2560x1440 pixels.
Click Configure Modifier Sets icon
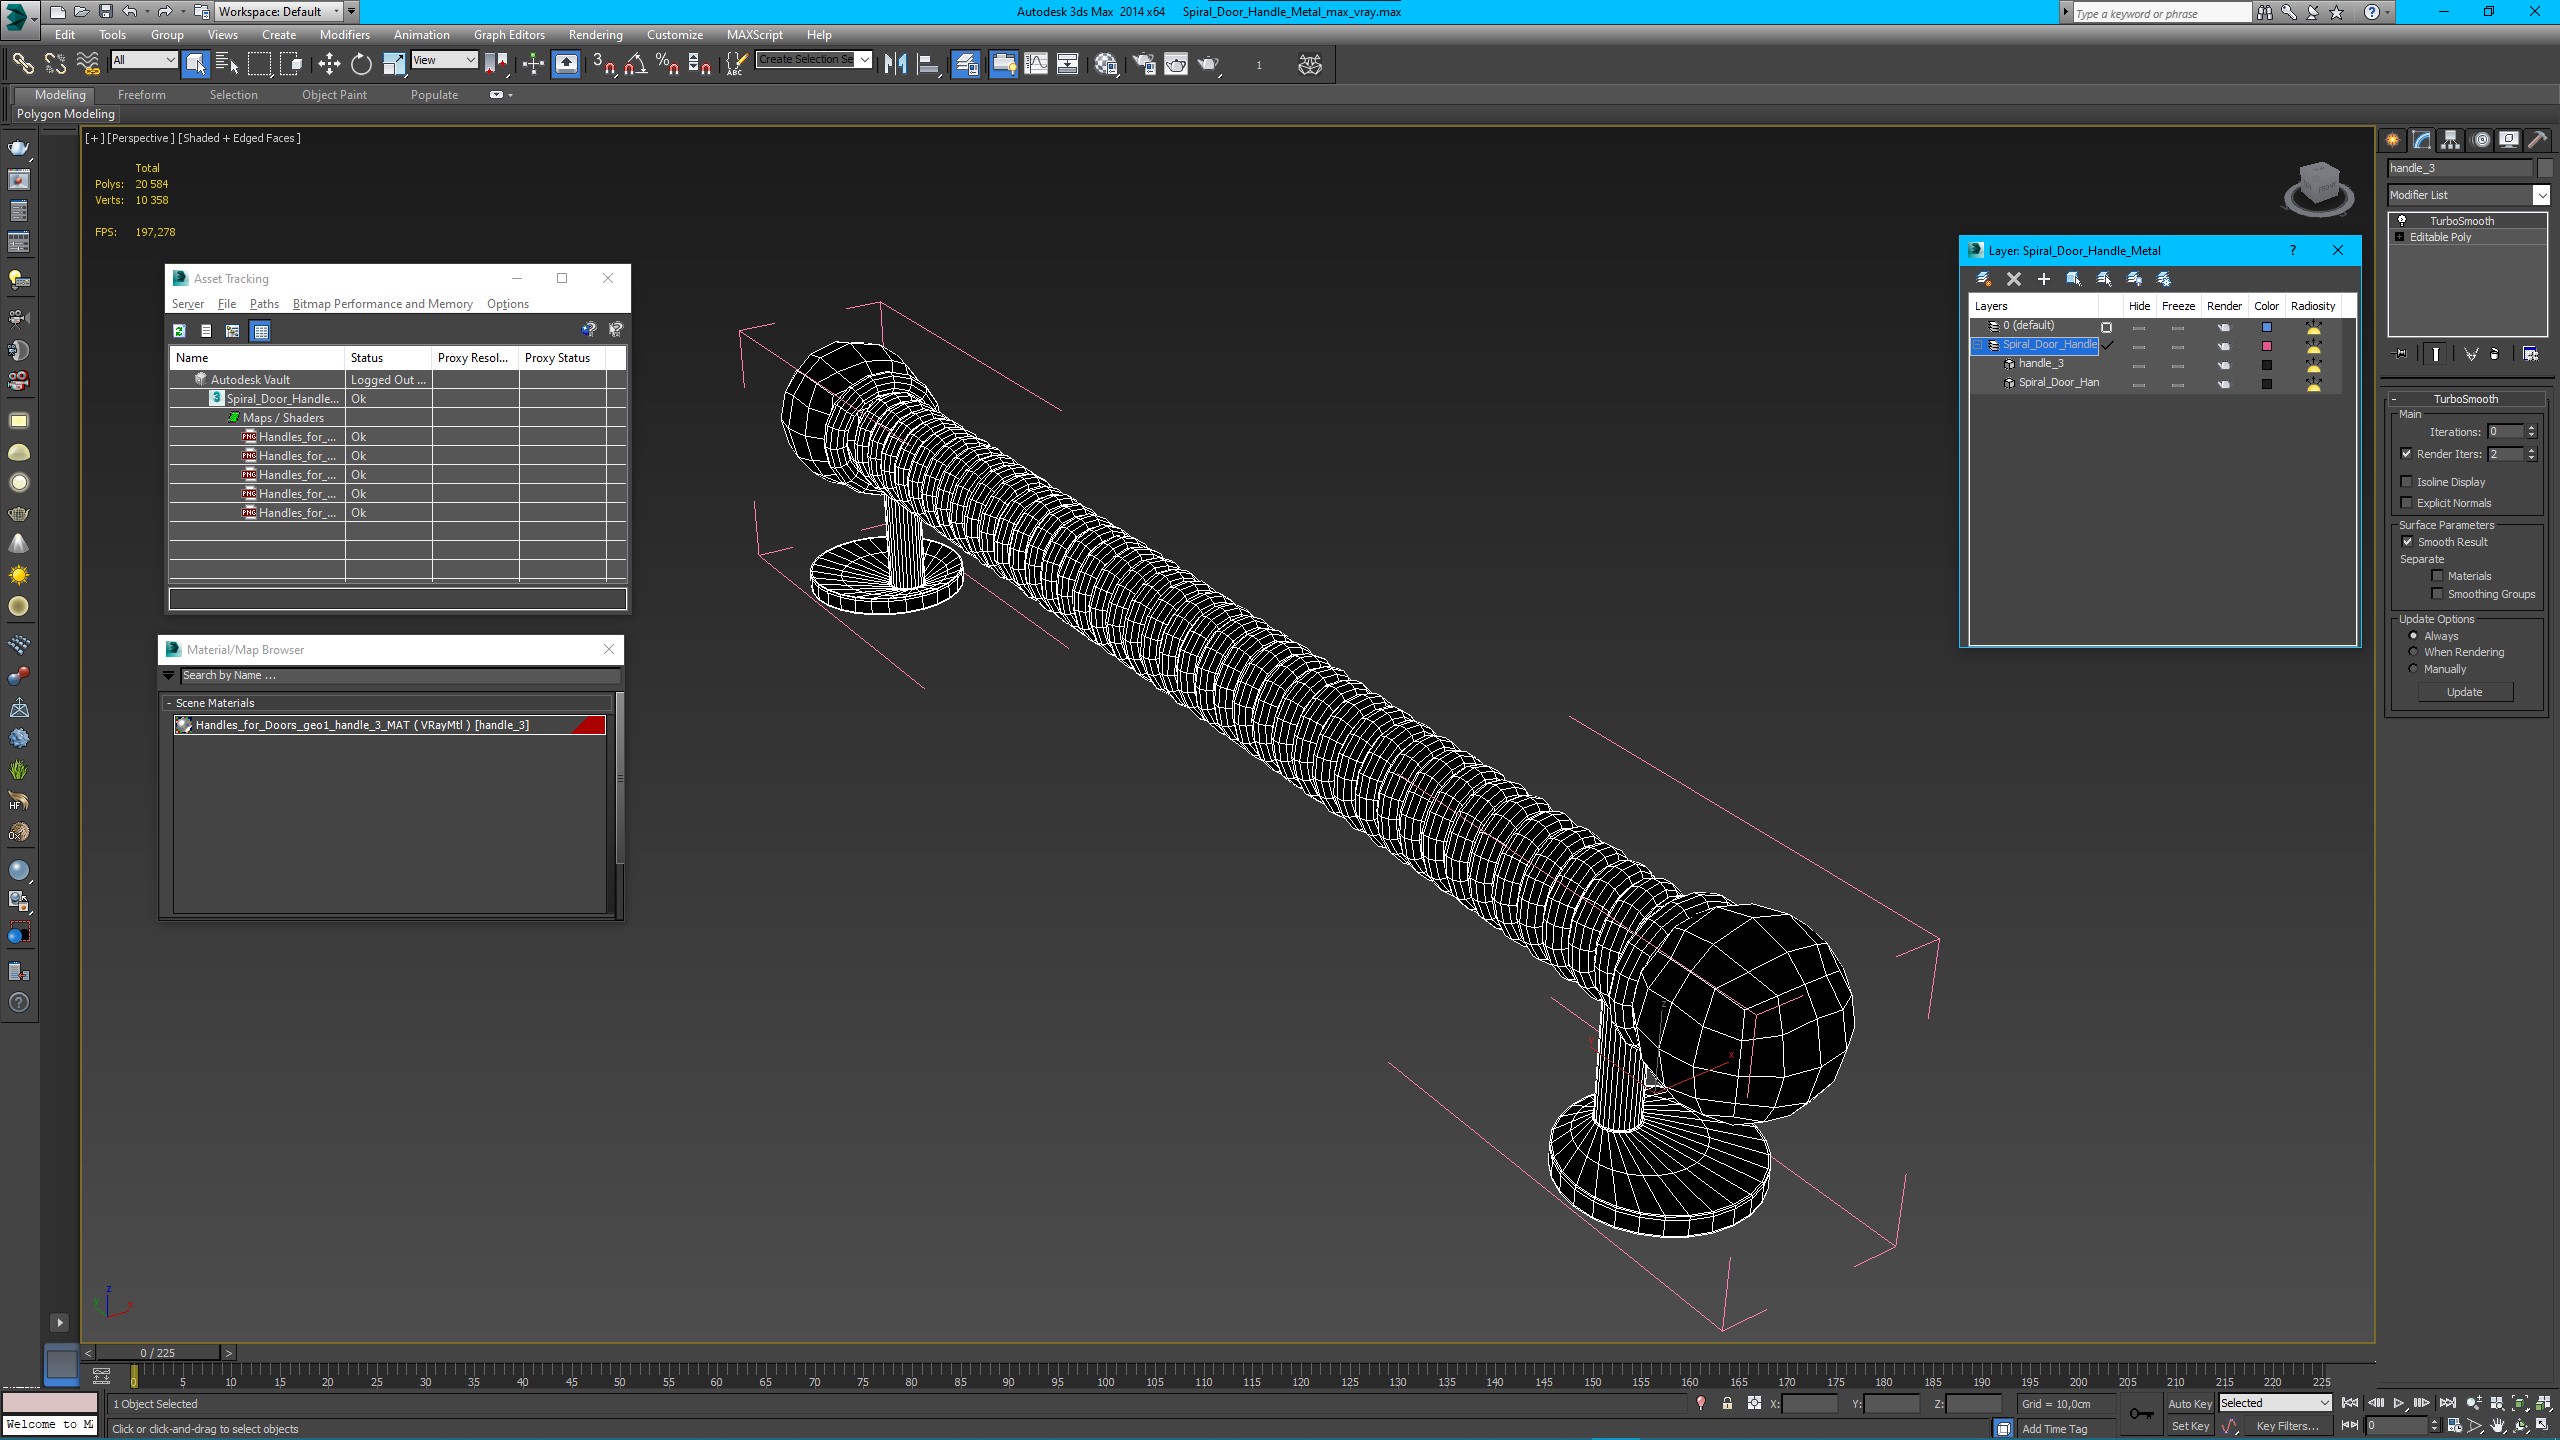pos(2530,354)
